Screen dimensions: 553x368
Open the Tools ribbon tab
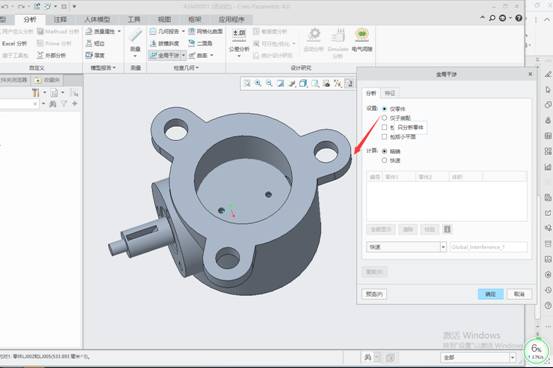(134, 19)
